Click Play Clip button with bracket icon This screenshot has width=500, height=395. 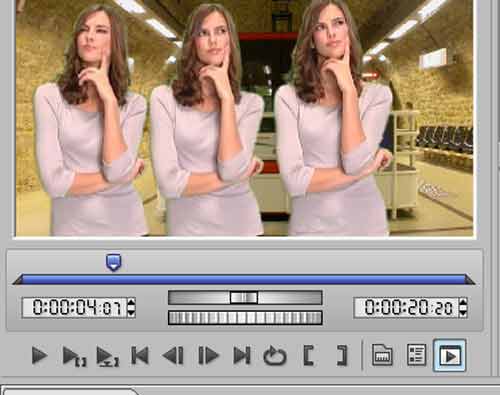coord(74,356)
